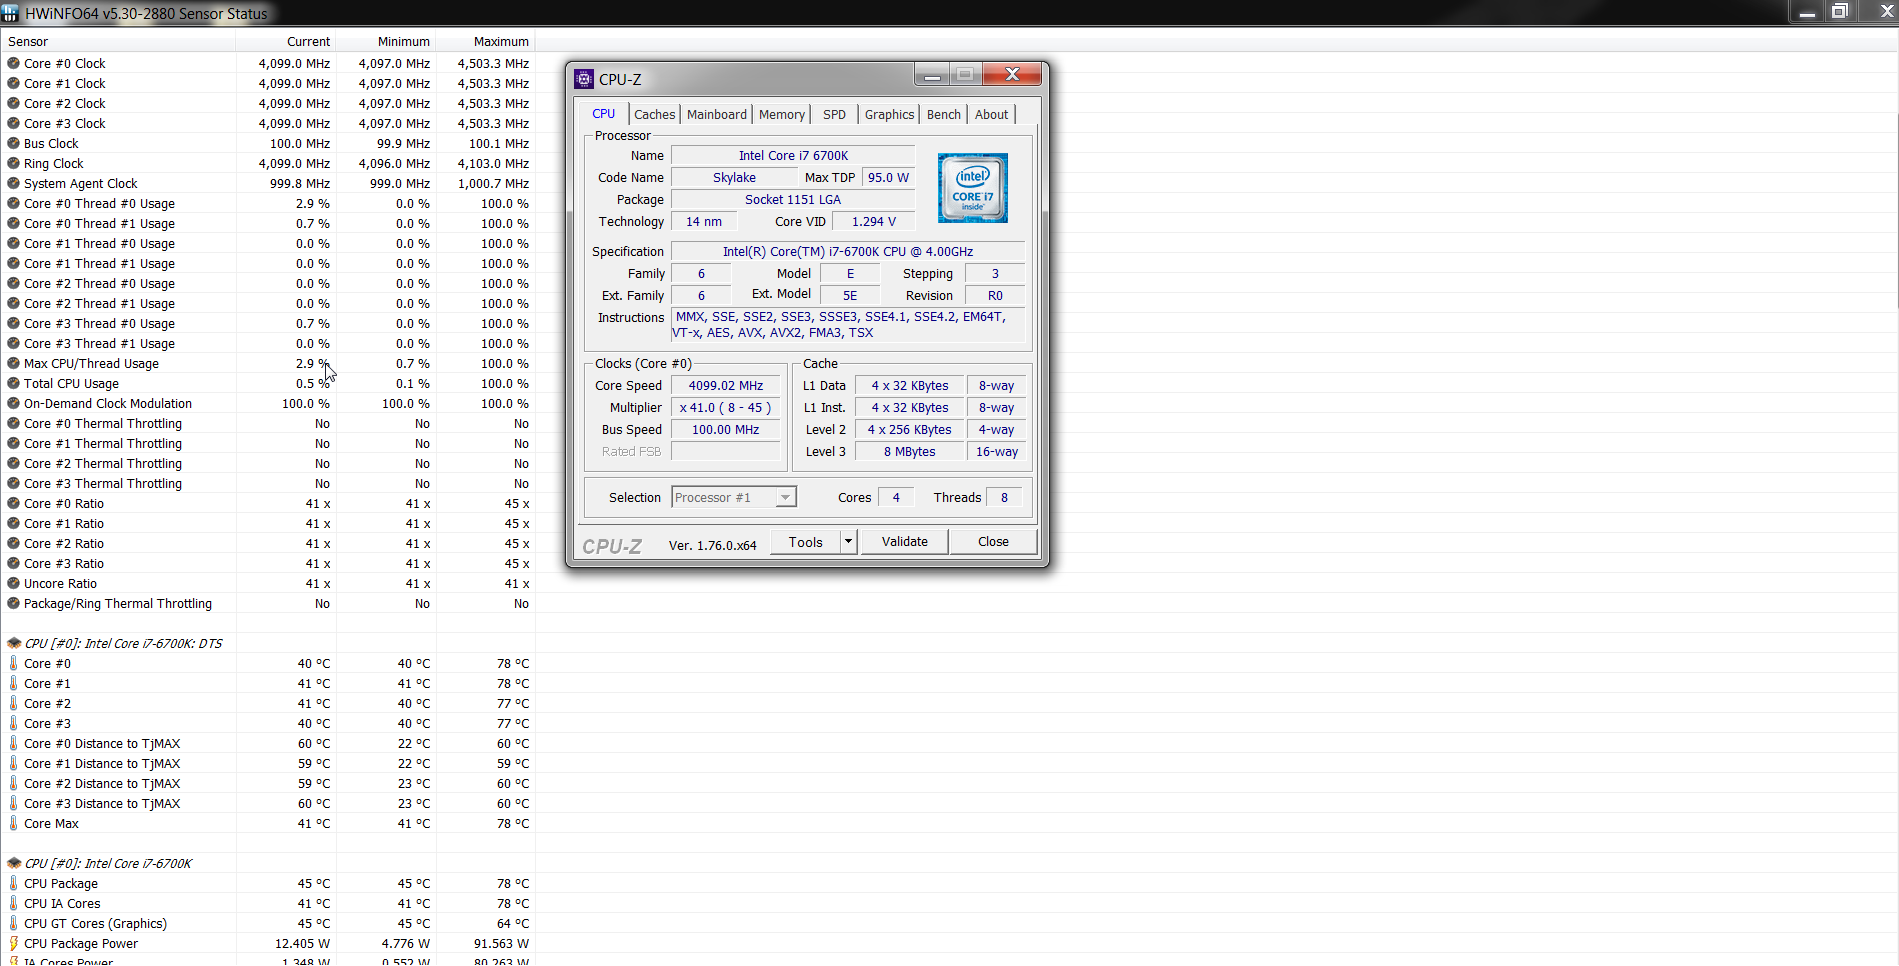Screen dimensions: 1899x966
Task: Click the Minimum column header
Action: click(386, 42)
